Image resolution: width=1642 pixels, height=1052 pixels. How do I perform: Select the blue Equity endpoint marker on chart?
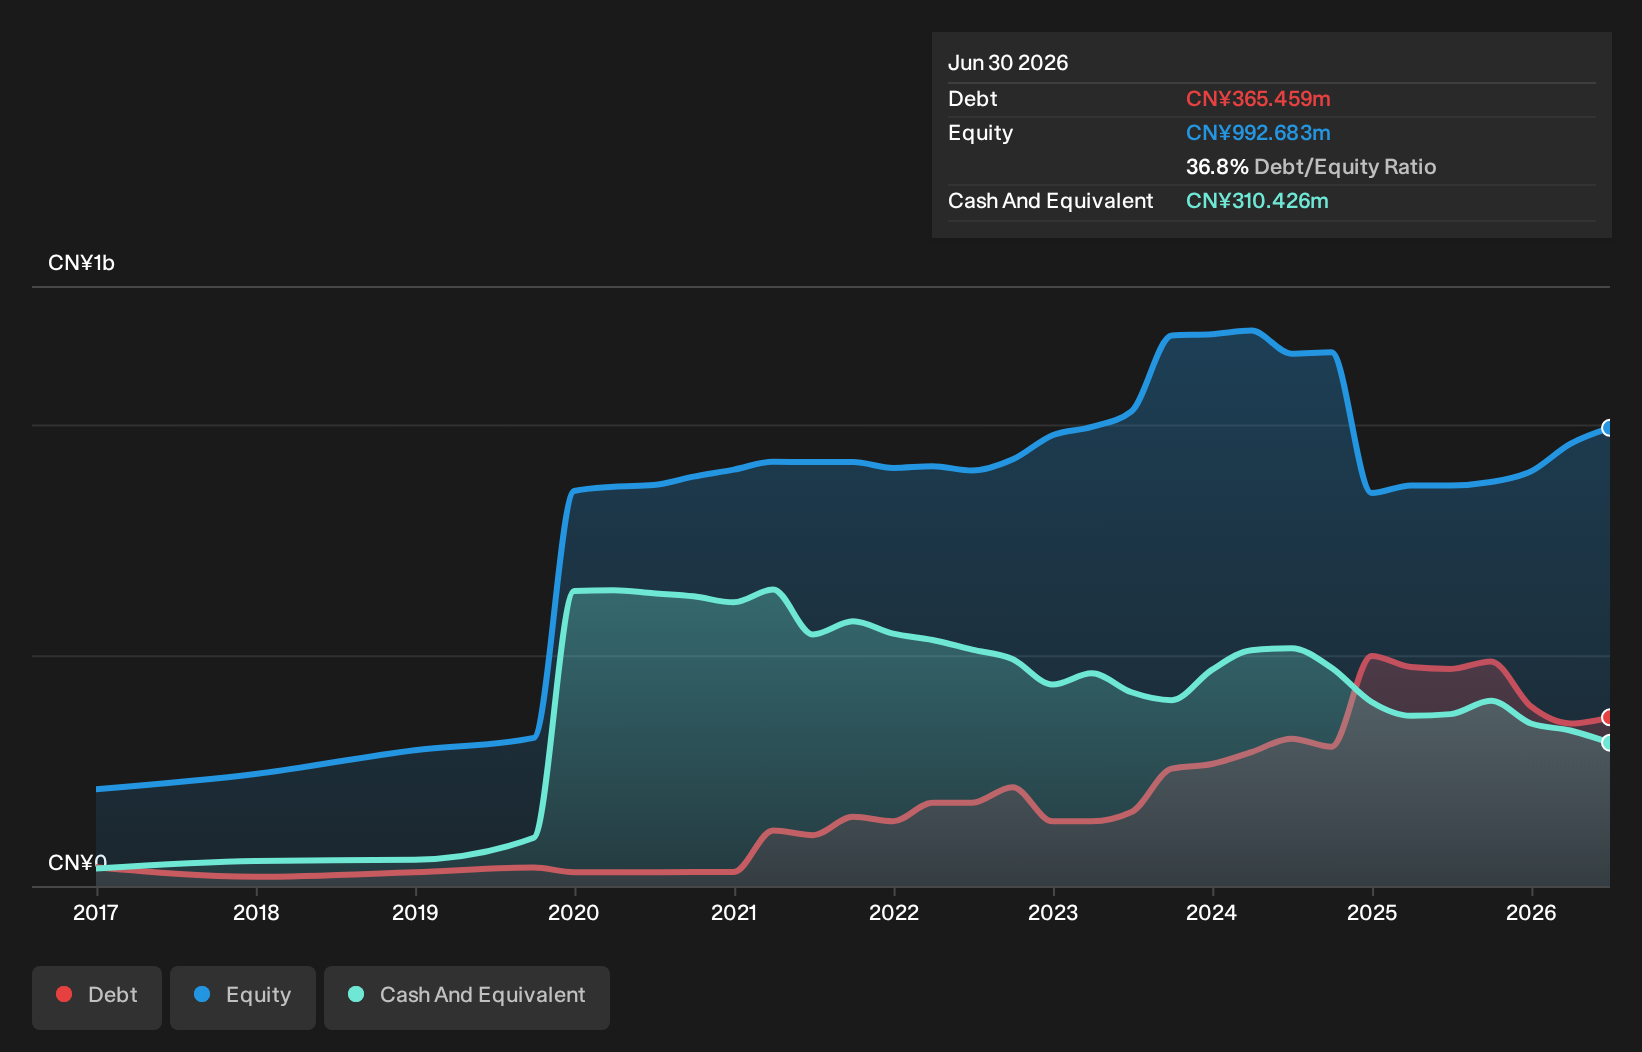pyautogui.click(x=1608, y=428)
